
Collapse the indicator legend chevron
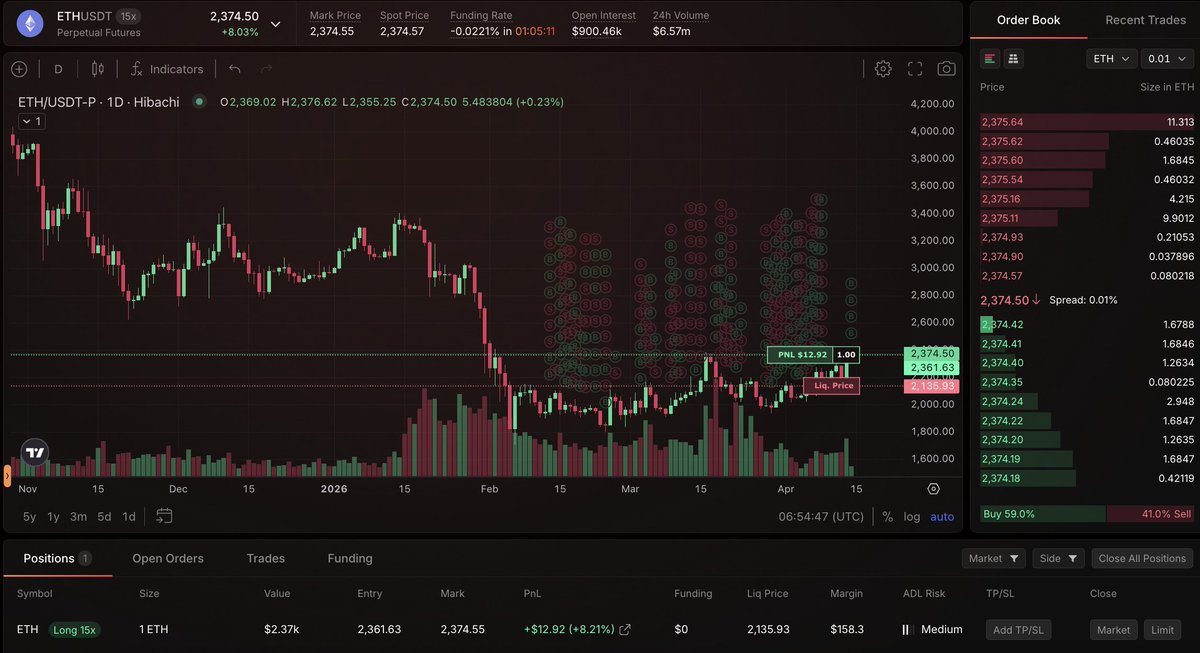(30, 122)
